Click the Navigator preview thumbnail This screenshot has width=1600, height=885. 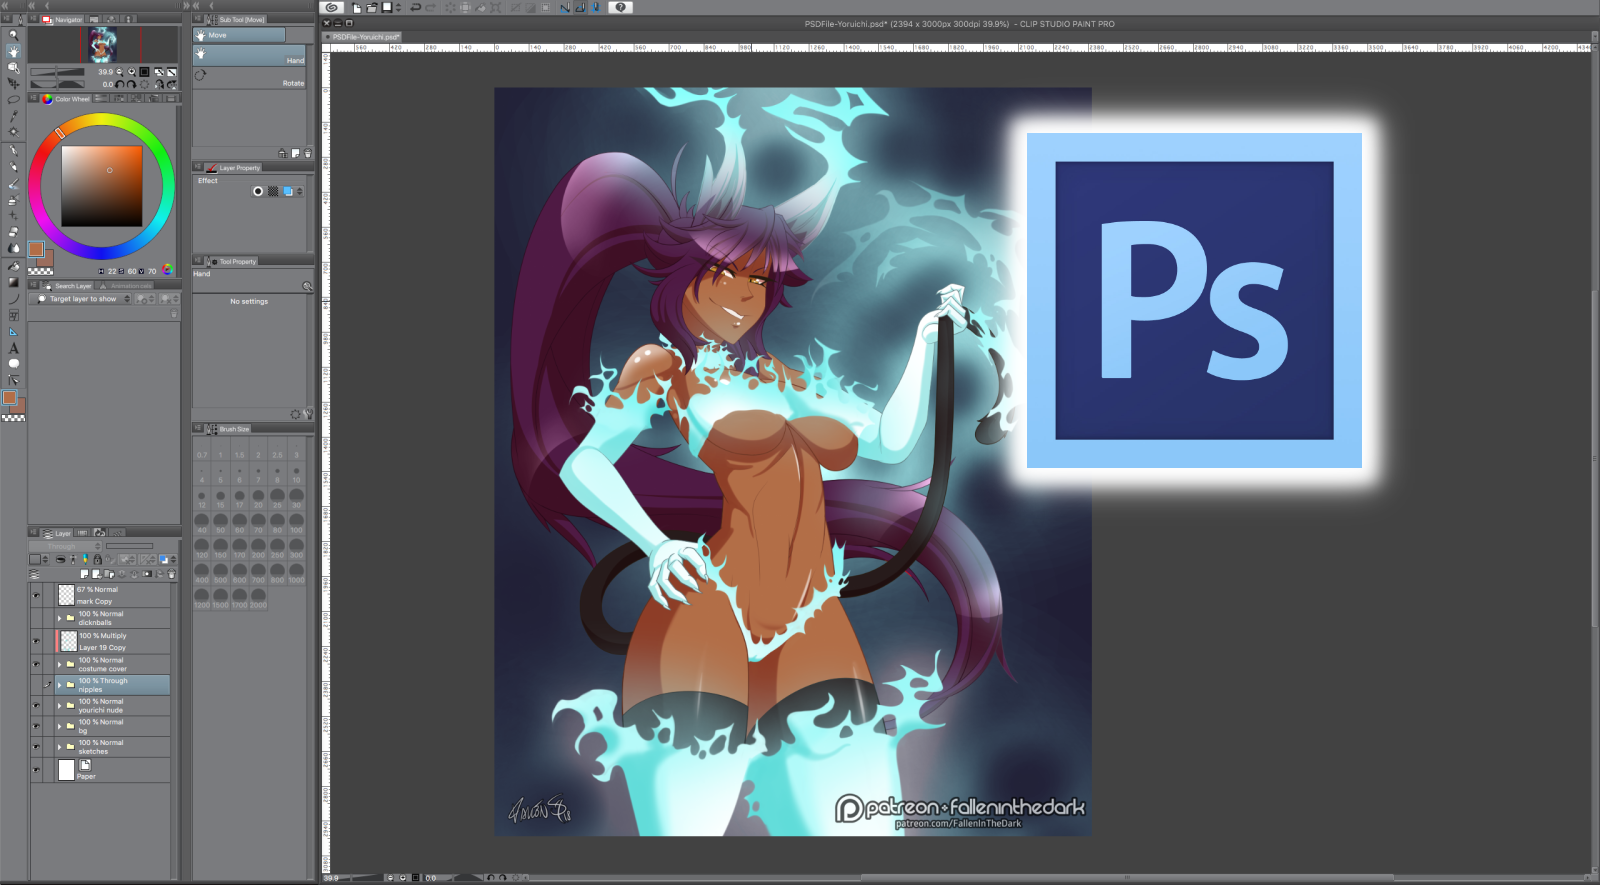pos(103,44)
